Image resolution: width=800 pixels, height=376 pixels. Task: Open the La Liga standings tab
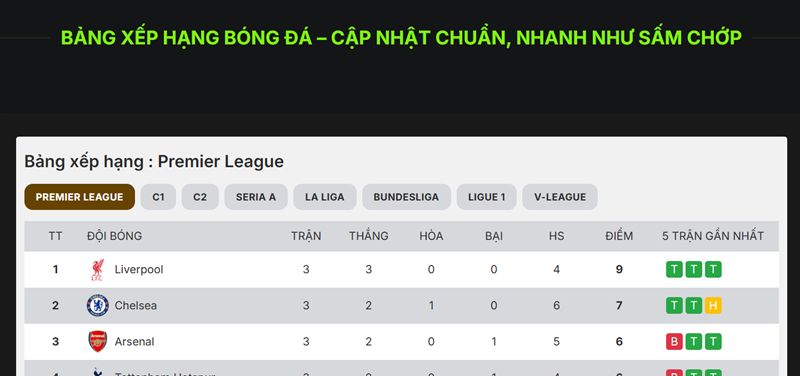tap(325, 197)
